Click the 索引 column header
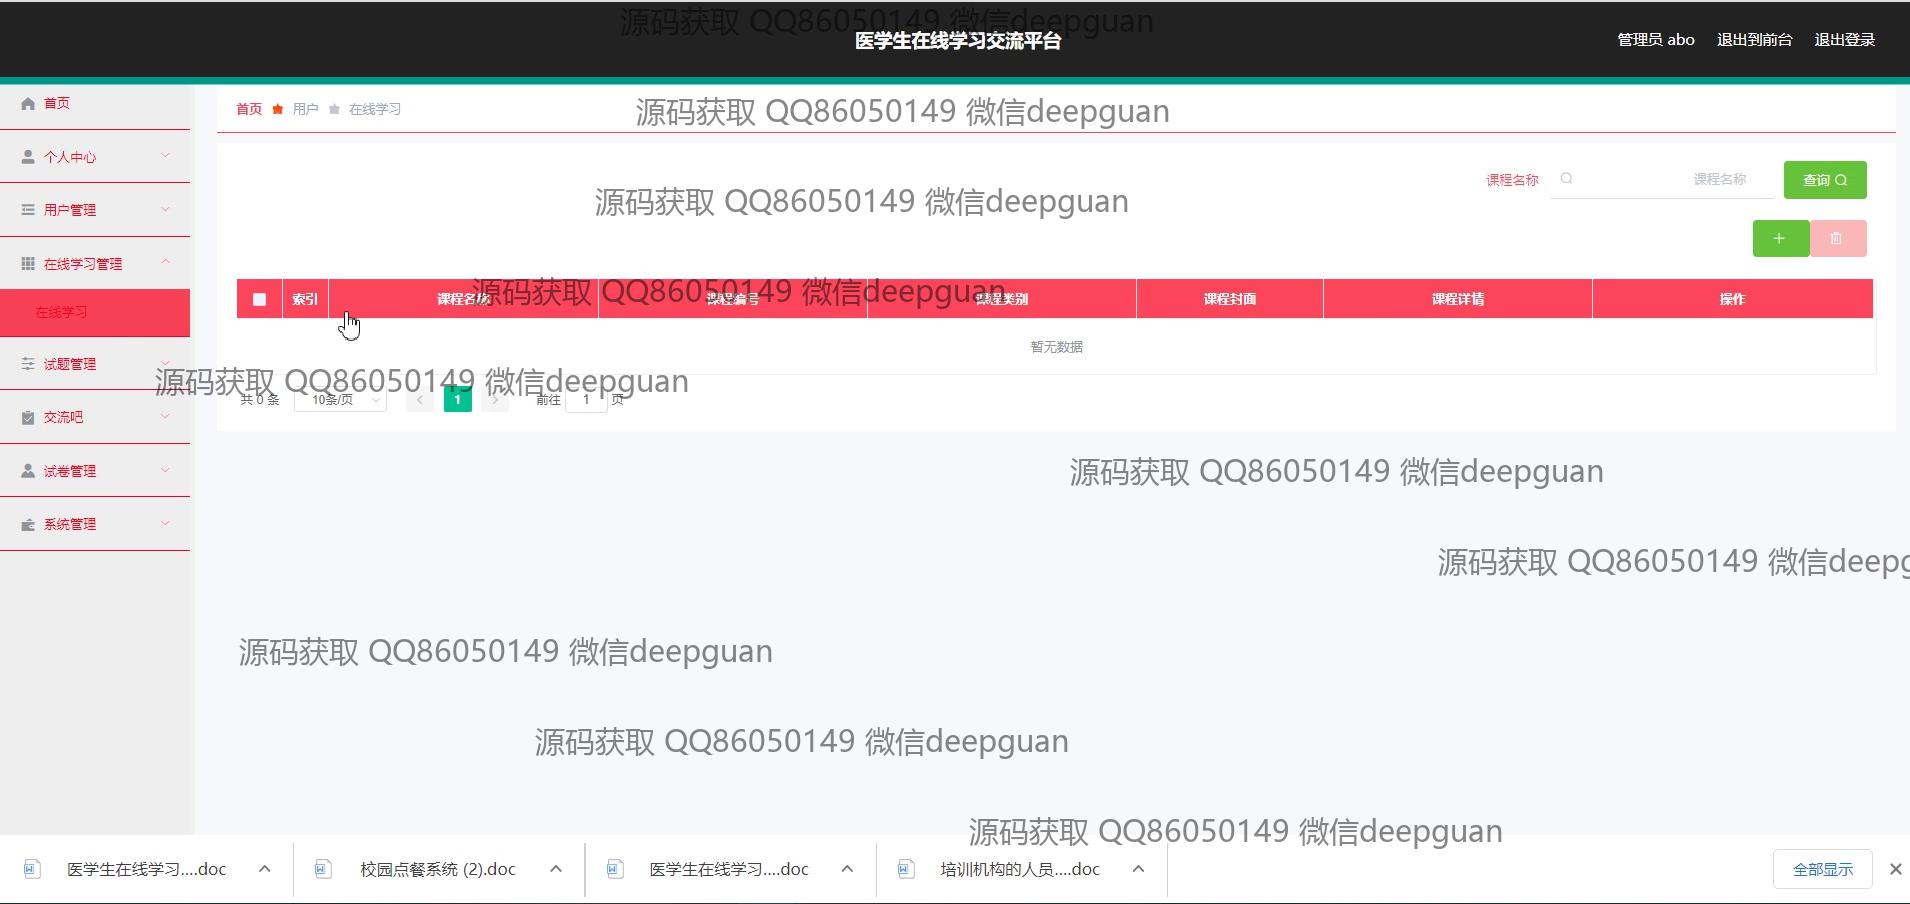This screenshot has width=1910, height=904. 305,299
